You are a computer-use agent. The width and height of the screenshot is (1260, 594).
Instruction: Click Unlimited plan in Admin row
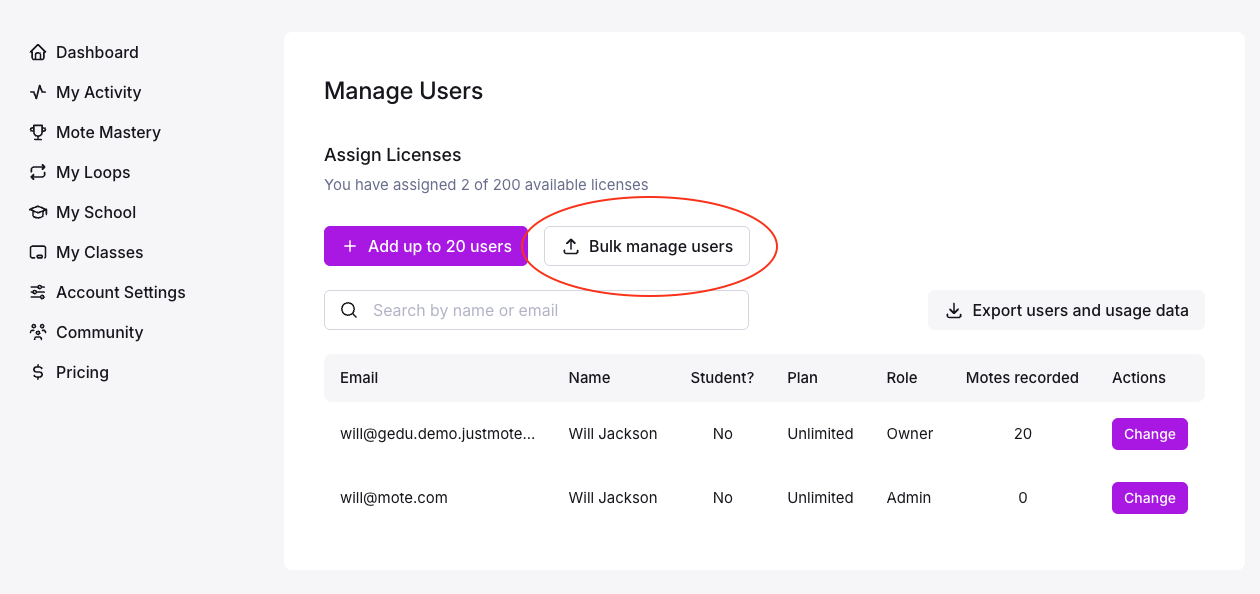click(x=820, y=498)
